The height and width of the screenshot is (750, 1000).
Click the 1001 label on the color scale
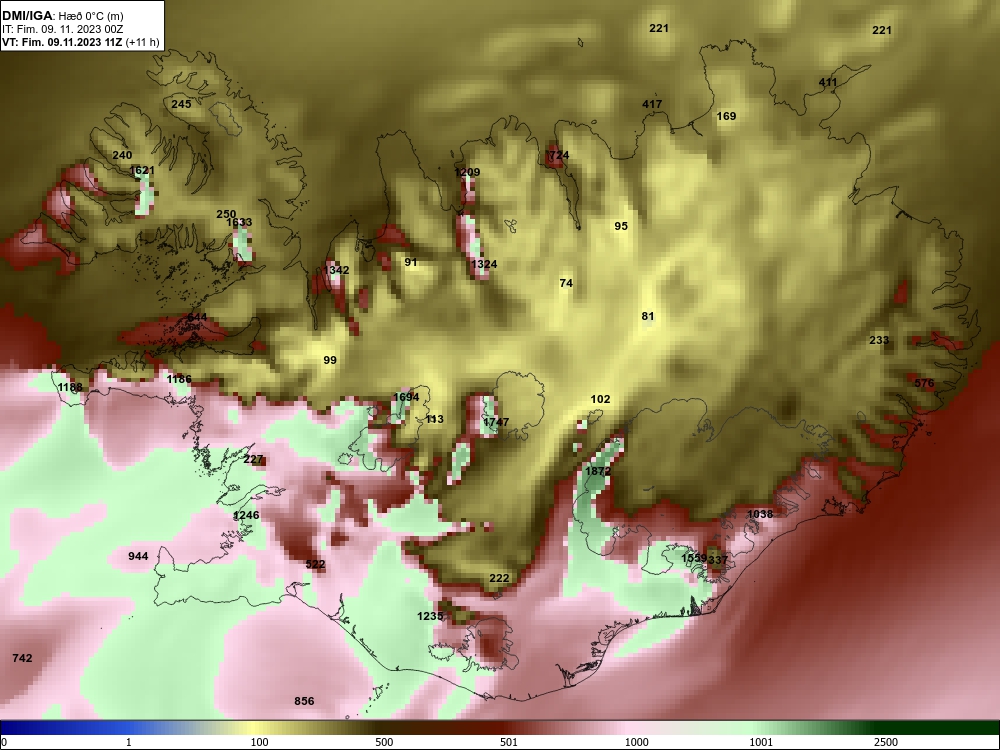point(761,742)
